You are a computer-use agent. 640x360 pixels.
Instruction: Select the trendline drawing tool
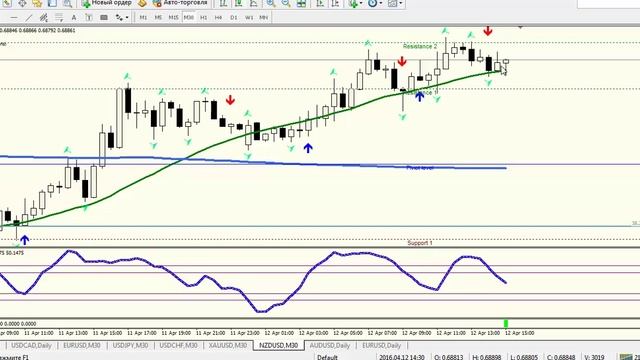click(29, 18)
